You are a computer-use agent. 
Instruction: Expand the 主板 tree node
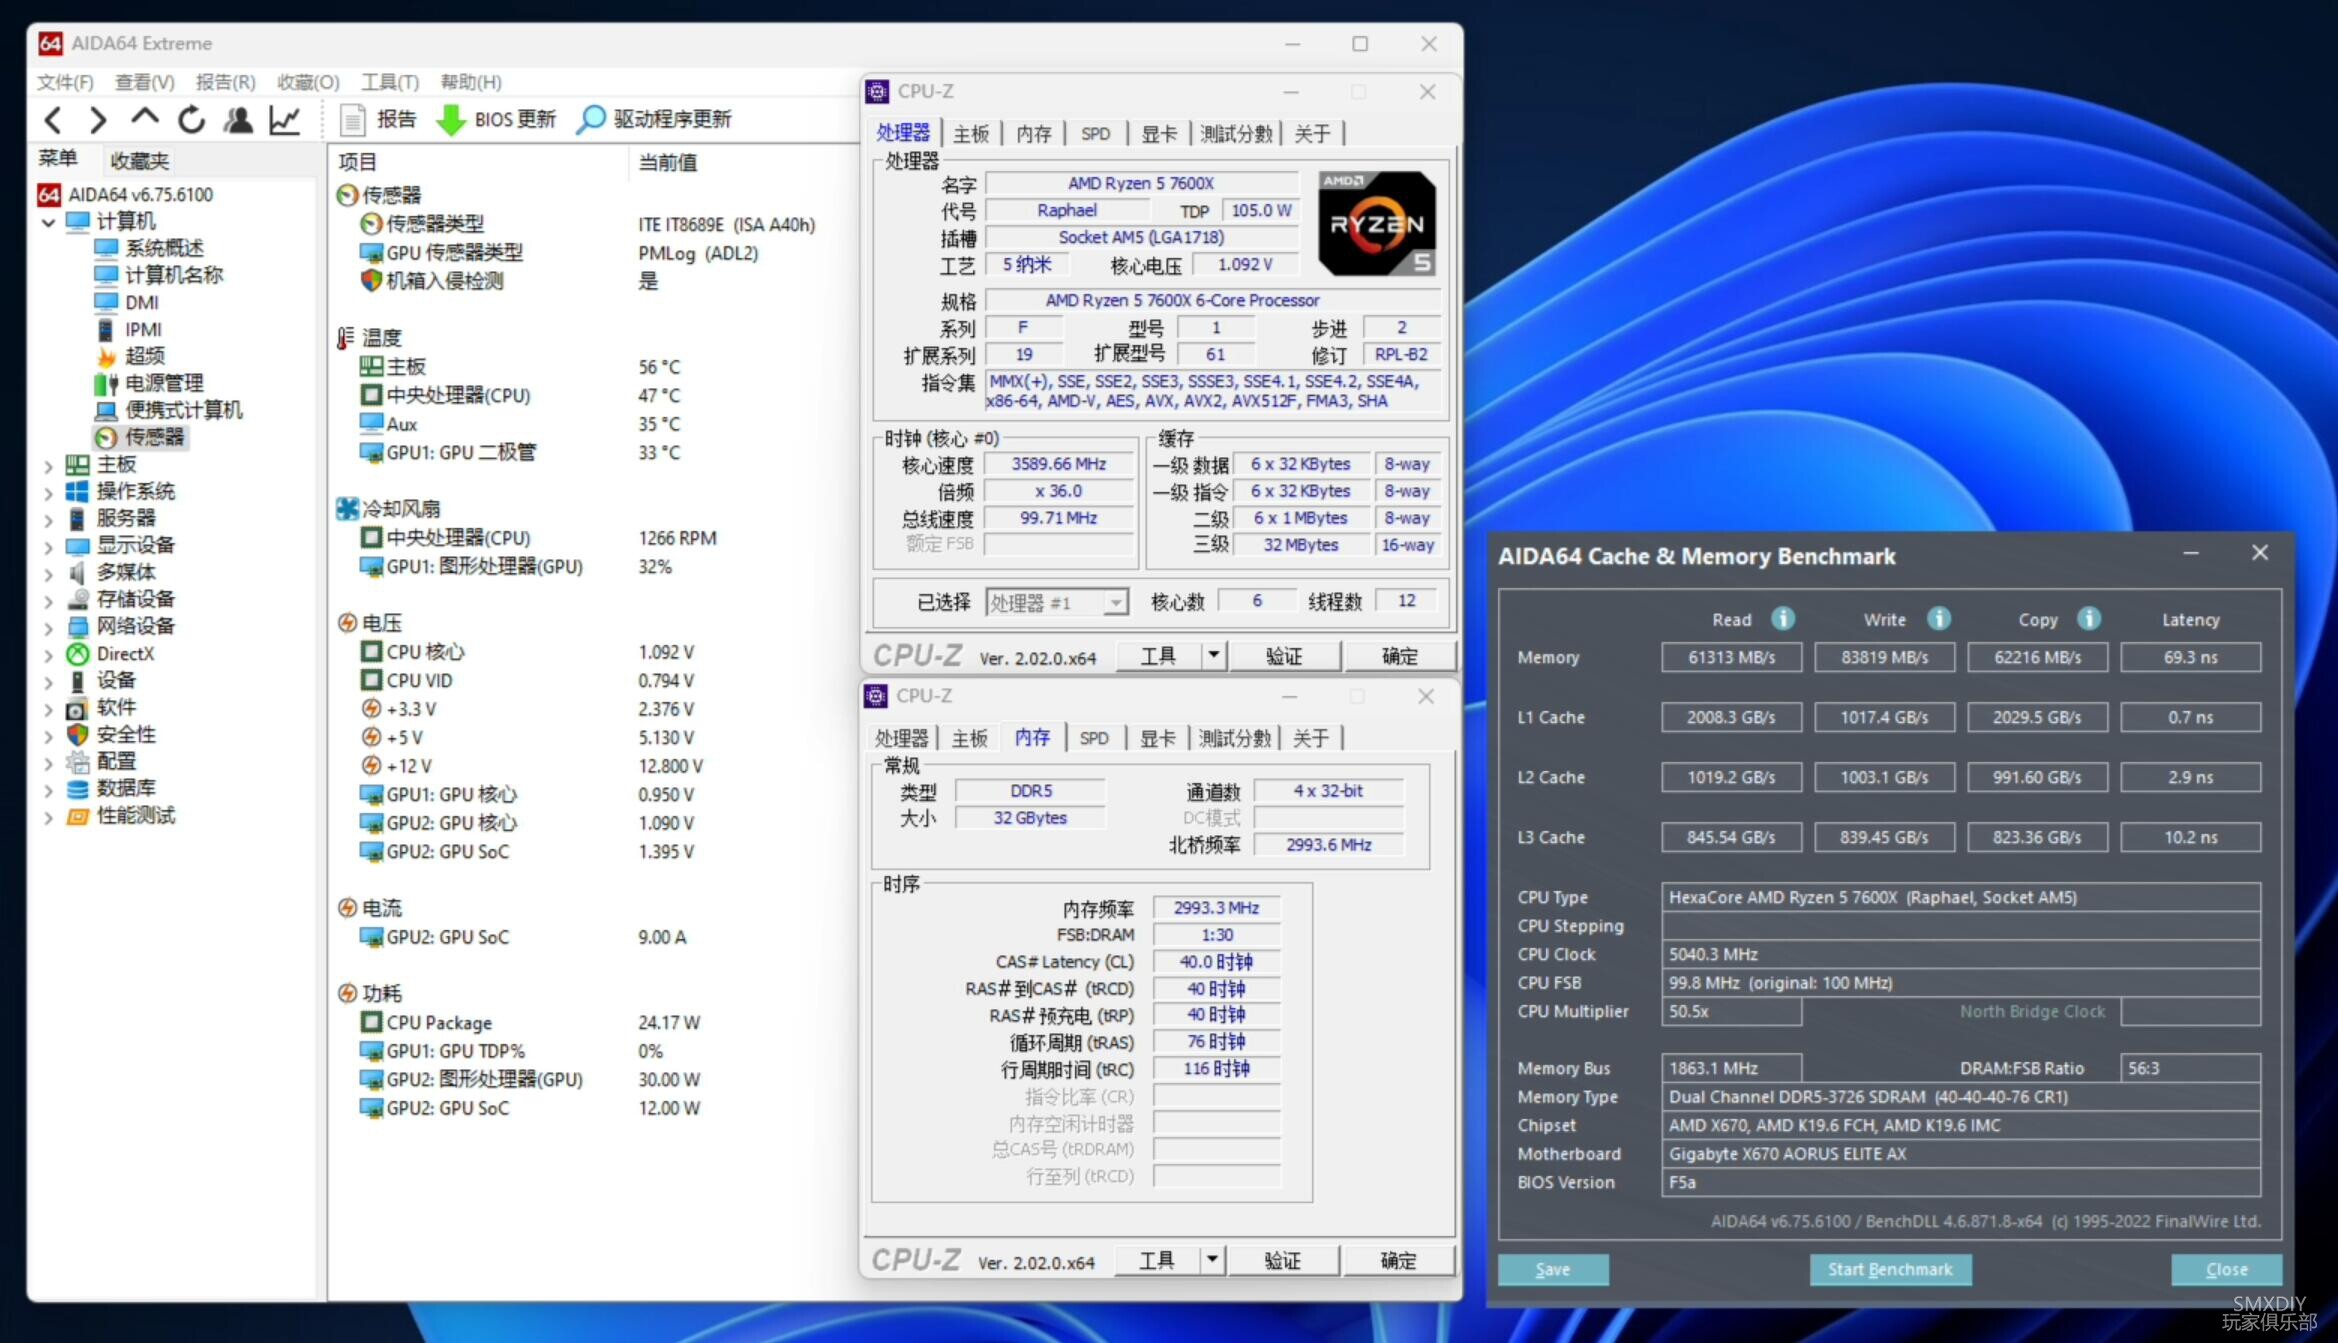pyautogui.click(x=48, y=465)
